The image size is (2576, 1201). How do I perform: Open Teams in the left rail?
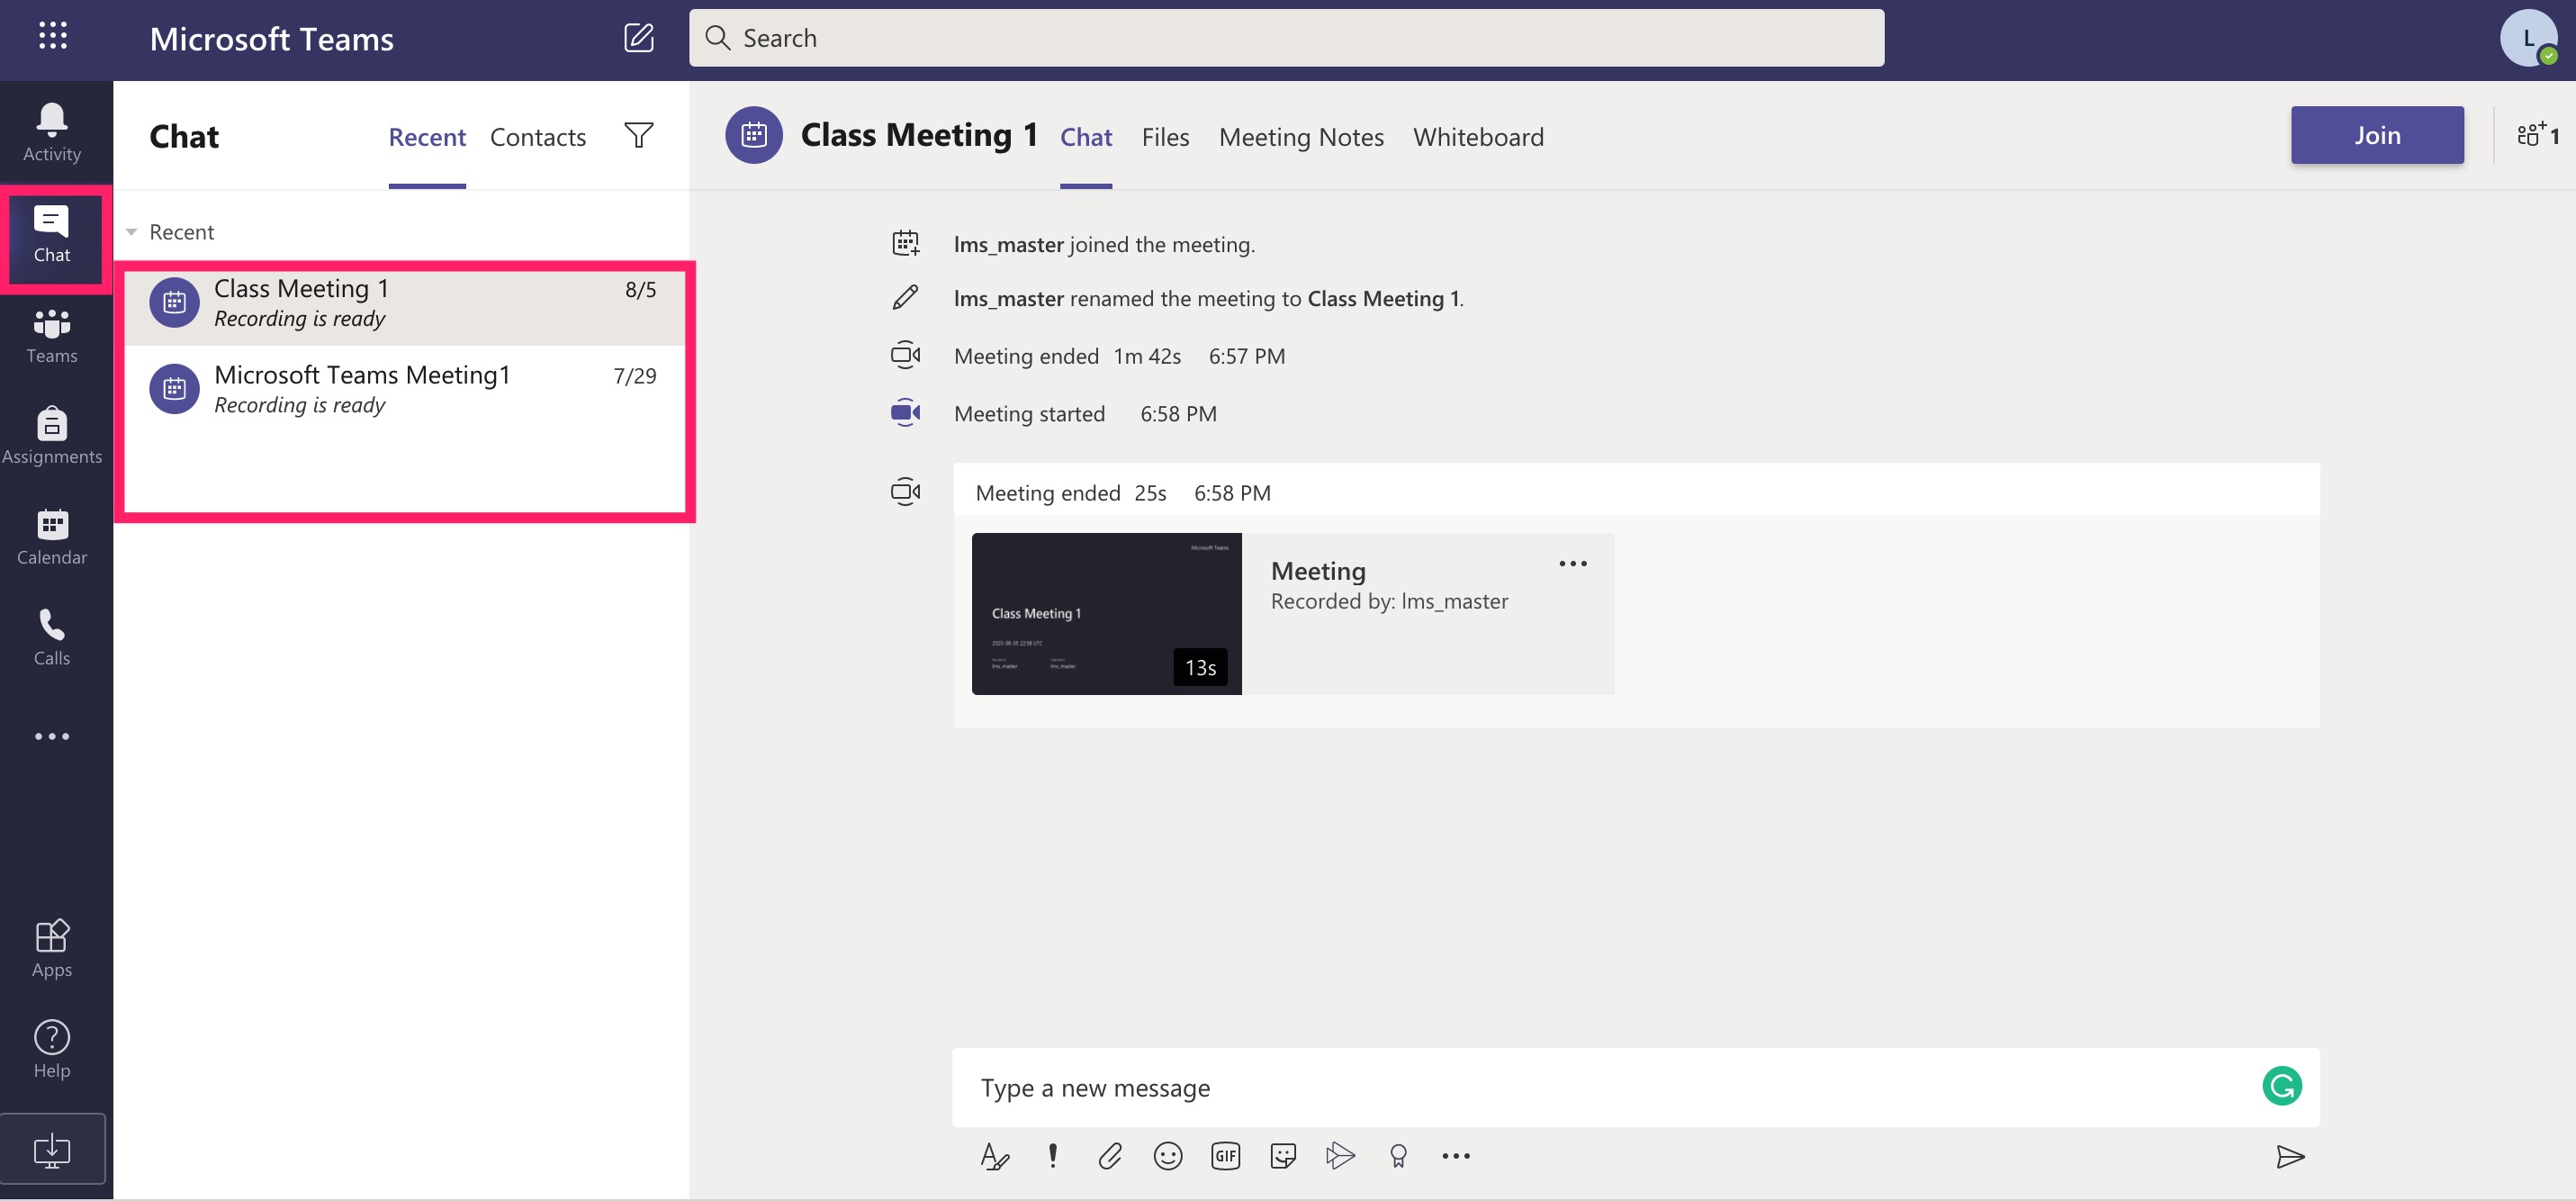click(x=52, y=336)
